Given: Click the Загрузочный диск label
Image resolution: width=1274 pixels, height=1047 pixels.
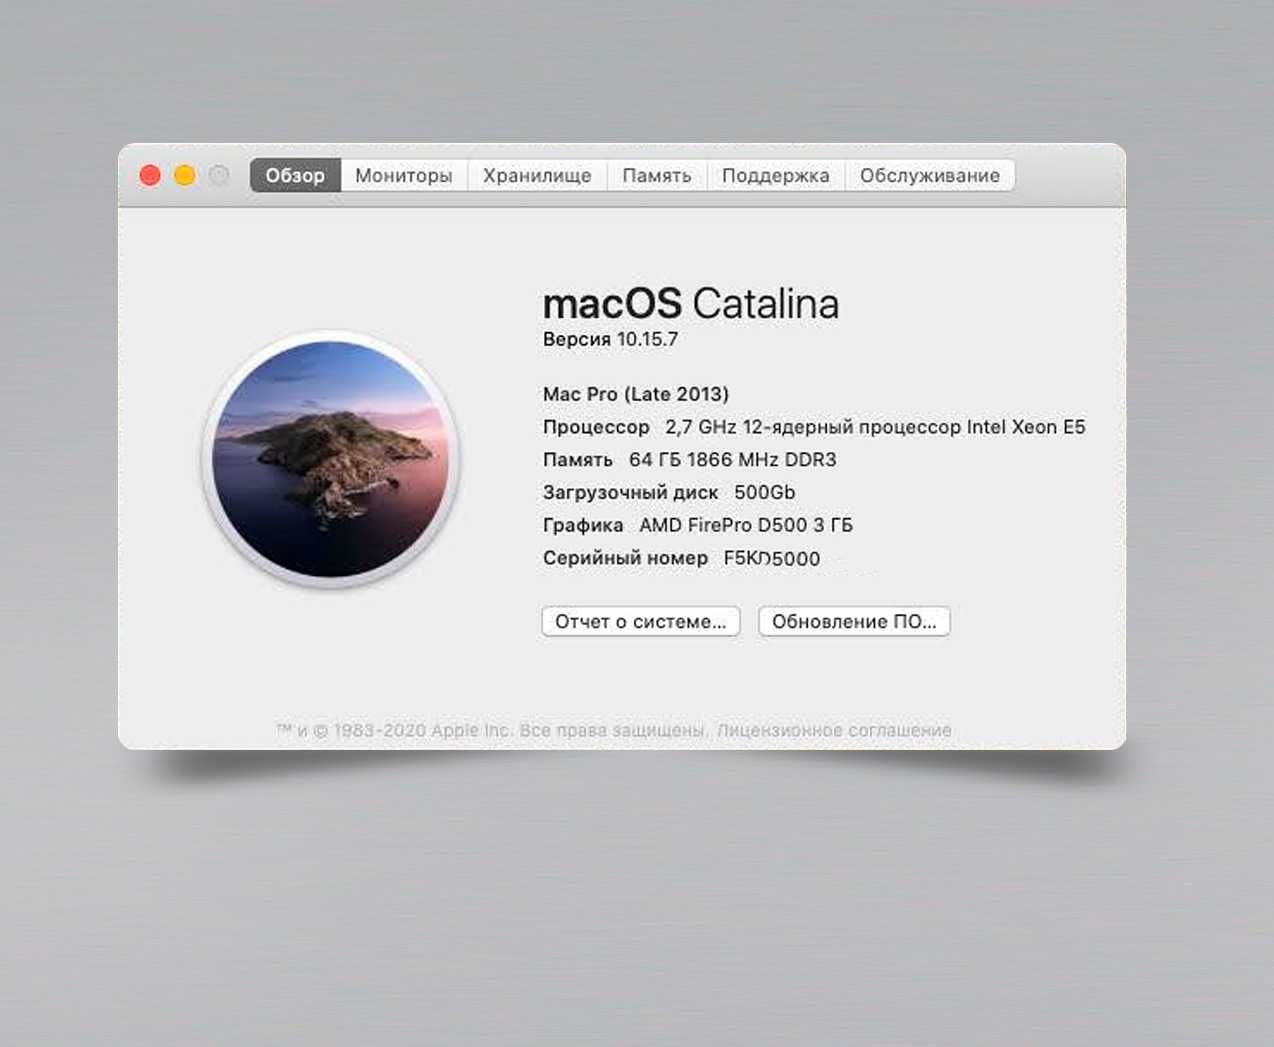Looking at the screenshot, I should coord(630,492).
